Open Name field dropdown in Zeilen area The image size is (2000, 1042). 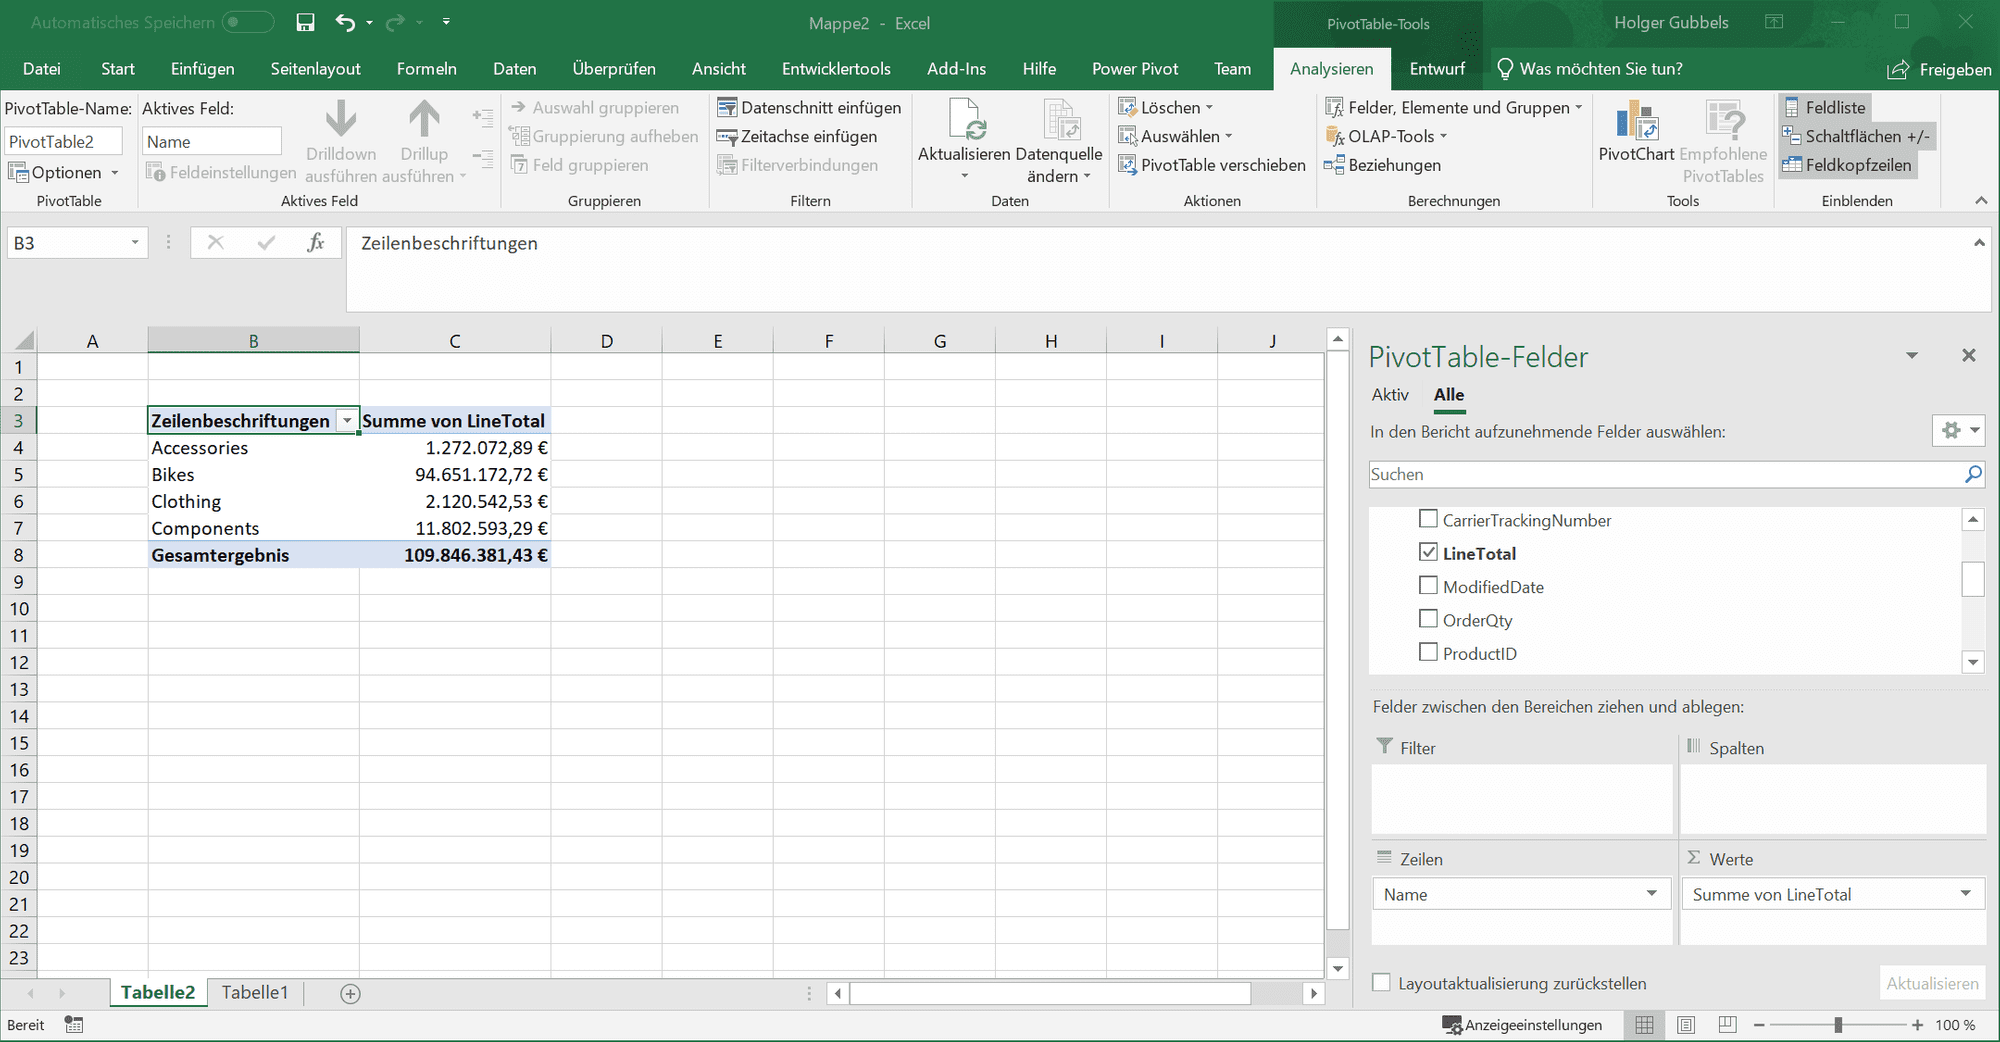pos(1651,894)
